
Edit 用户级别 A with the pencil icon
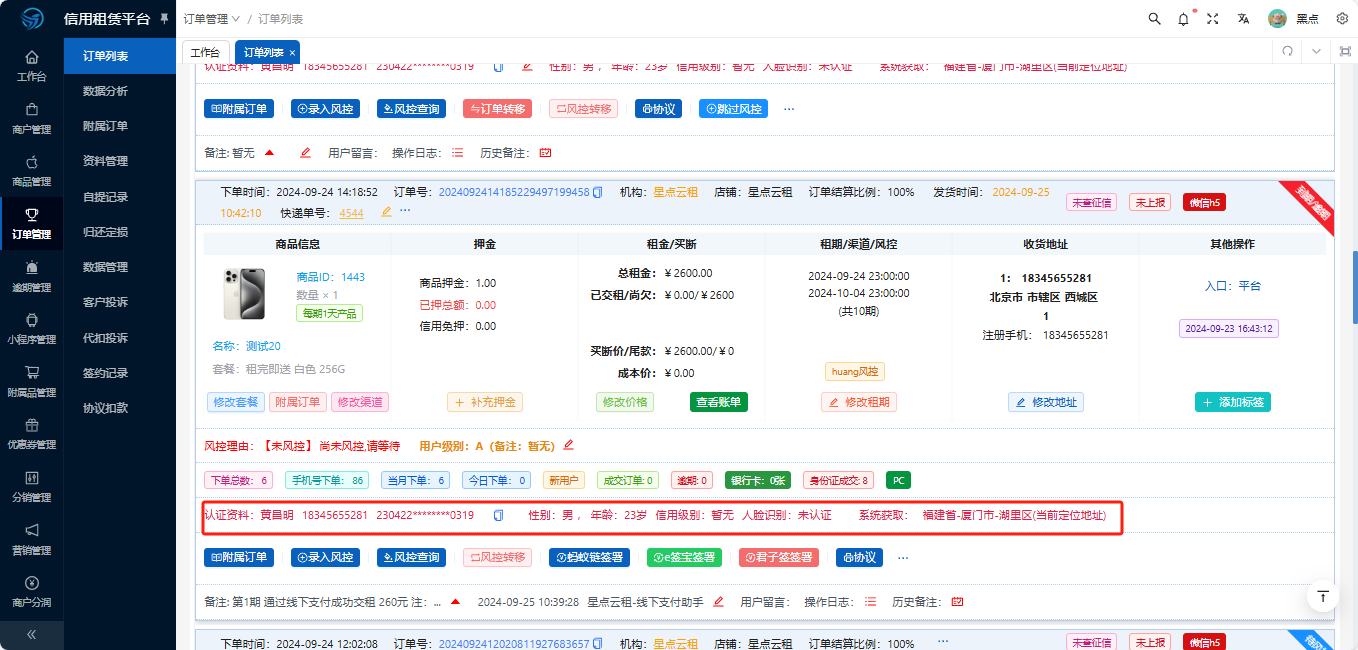click(x=569, y=445)
